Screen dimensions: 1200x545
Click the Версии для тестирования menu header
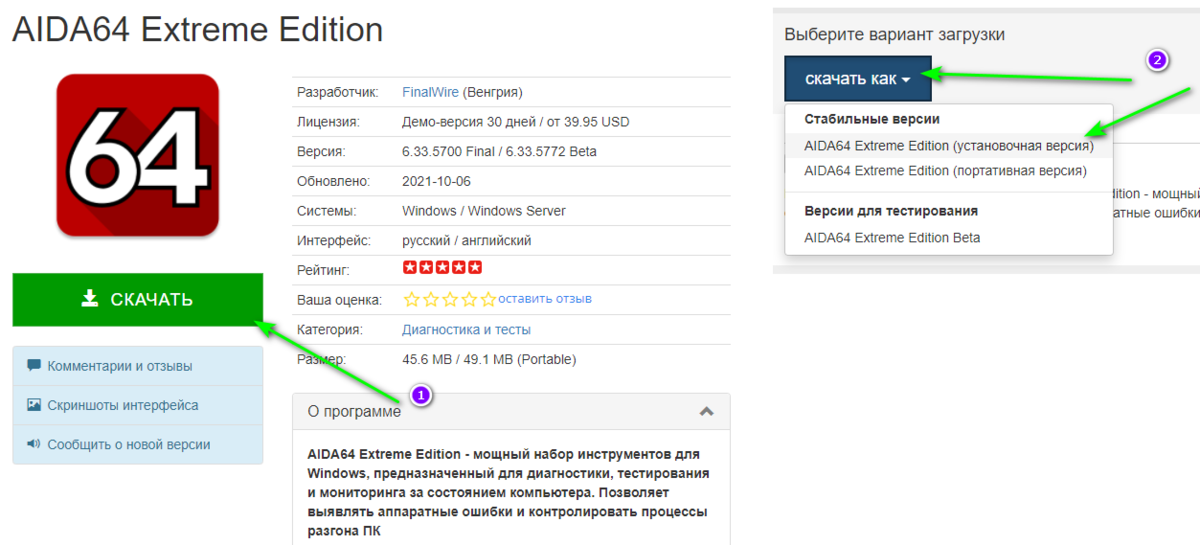coord(891,211)
